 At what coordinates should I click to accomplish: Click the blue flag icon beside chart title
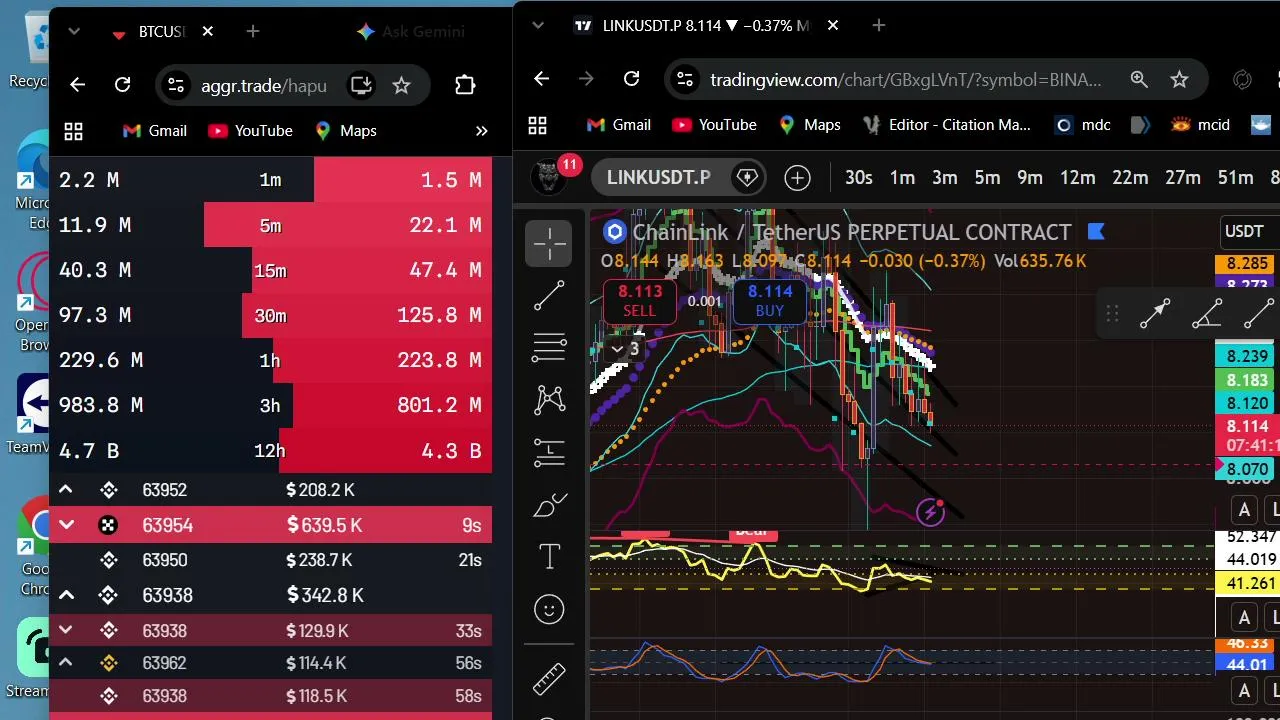tap(1096, 232)
